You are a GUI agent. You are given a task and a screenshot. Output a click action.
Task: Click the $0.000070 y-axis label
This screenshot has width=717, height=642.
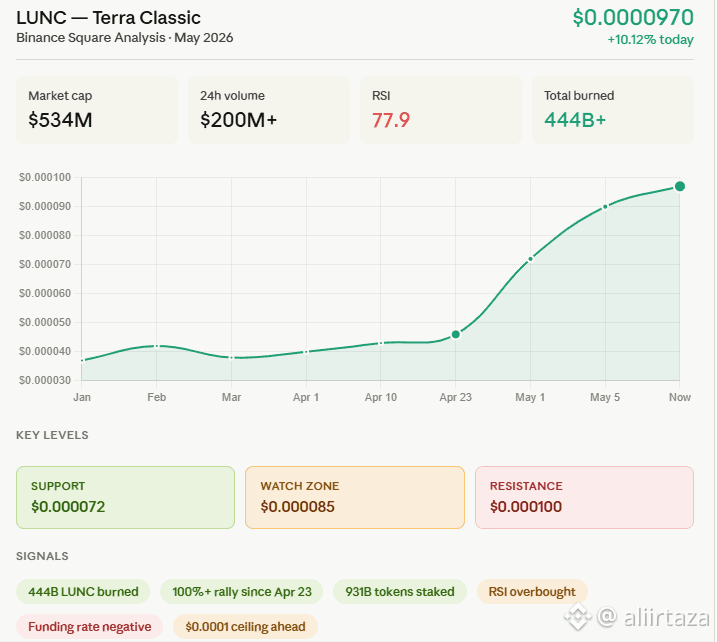pos(45,264)
